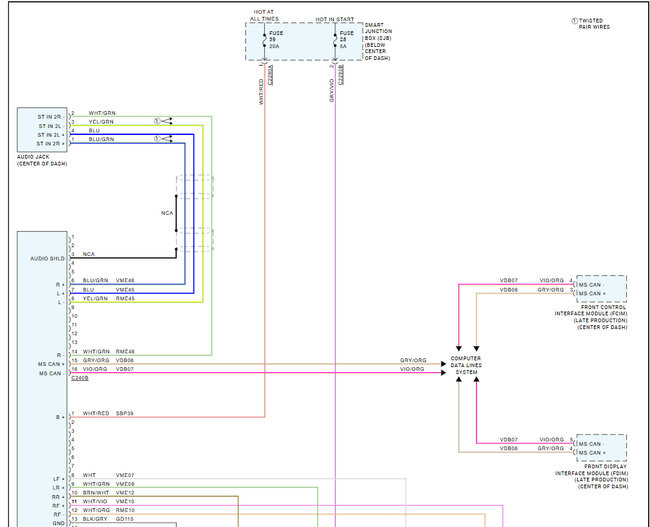
Task: Click the Computer Data Lines System label
Action: pos(466,366)
